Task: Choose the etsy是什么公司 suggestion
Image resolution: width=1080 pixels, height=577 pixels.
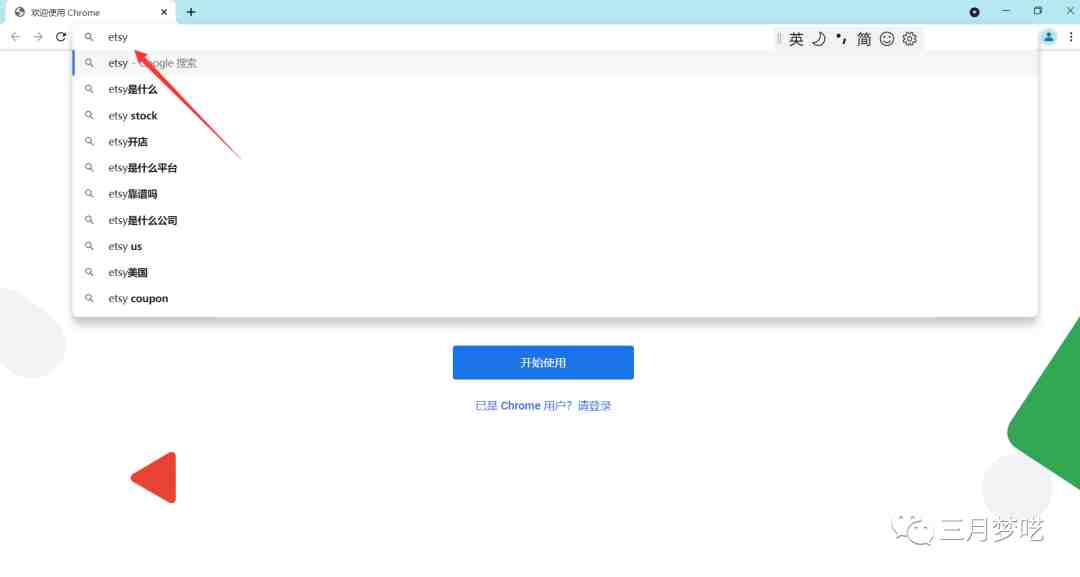Action: (x=555, y=220)
